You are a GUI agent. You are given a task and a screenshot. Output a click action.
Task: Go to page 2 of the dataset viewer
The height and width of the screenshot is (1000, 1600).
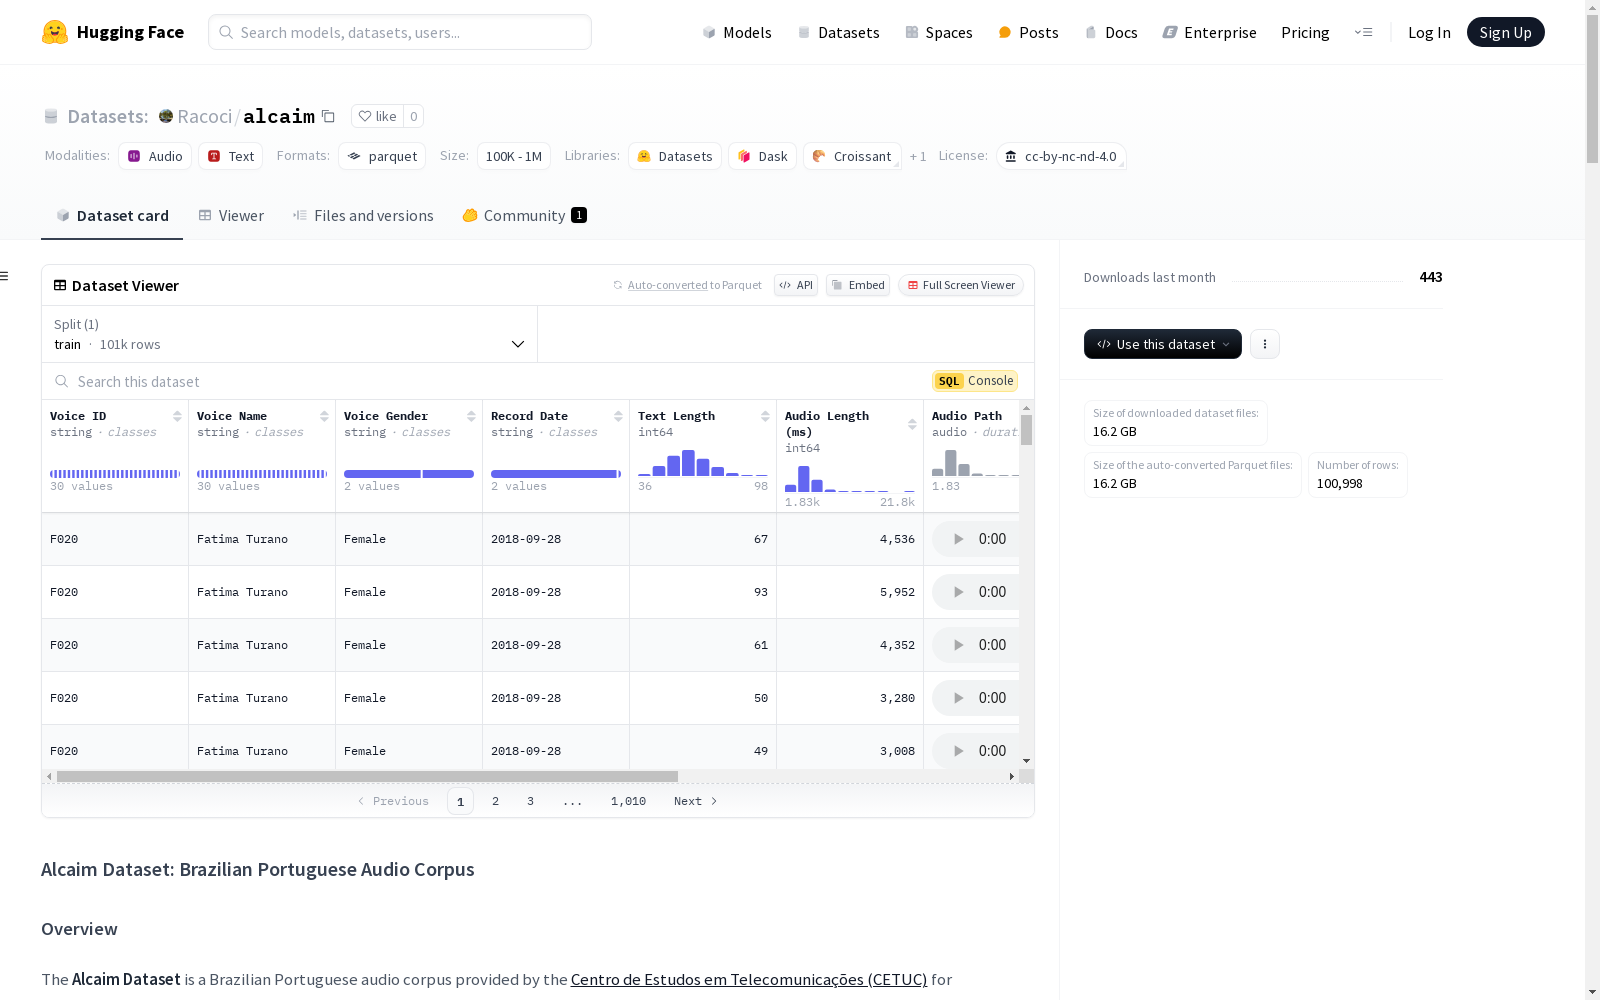point(495,801)
